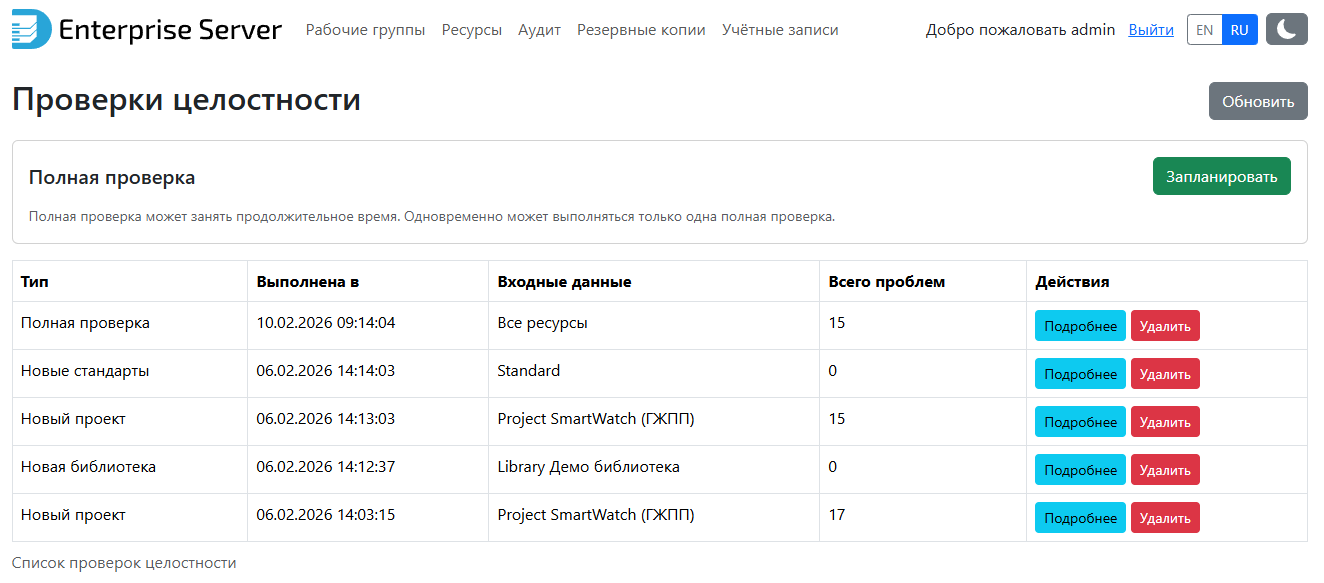Open Подробнее for the check with 17 problems
1324x583 pixels.
(1080, 518)
